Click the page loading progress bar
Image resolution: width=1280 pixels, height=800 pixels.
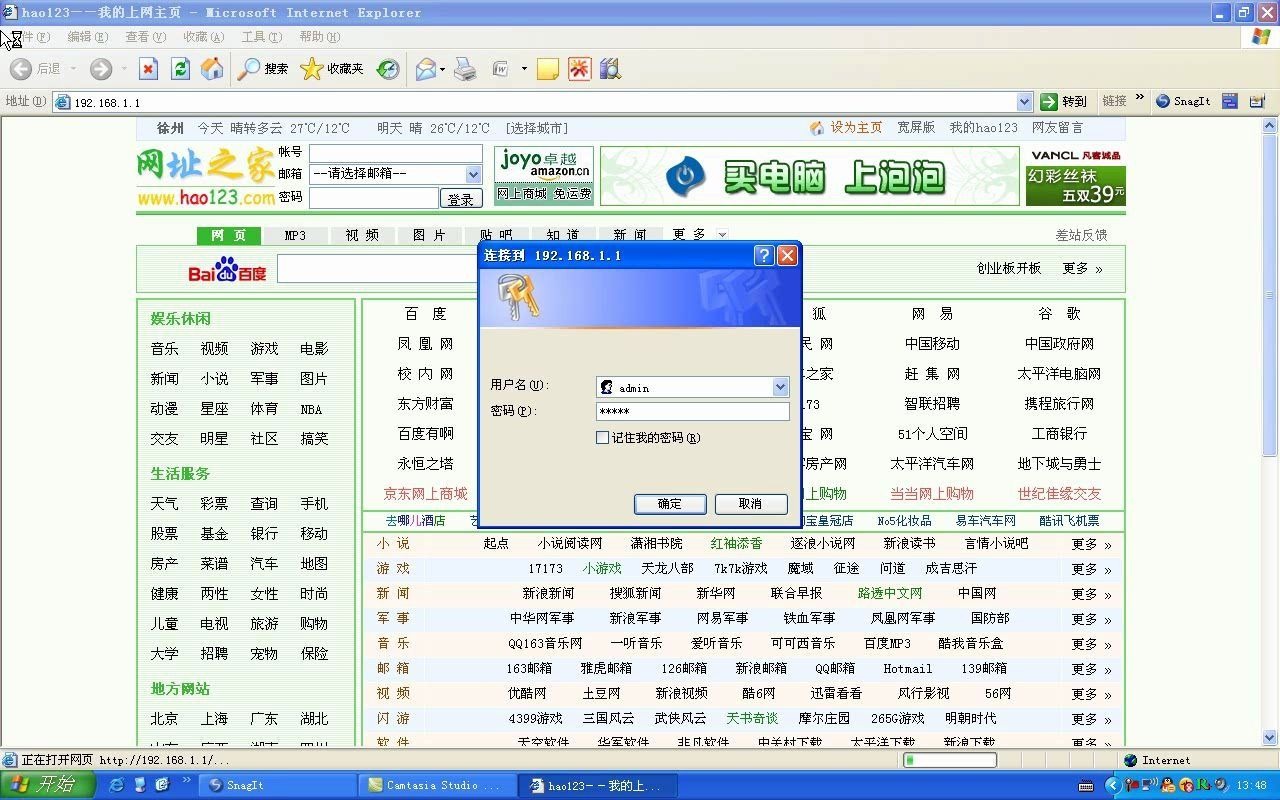(x=950, y=761)
